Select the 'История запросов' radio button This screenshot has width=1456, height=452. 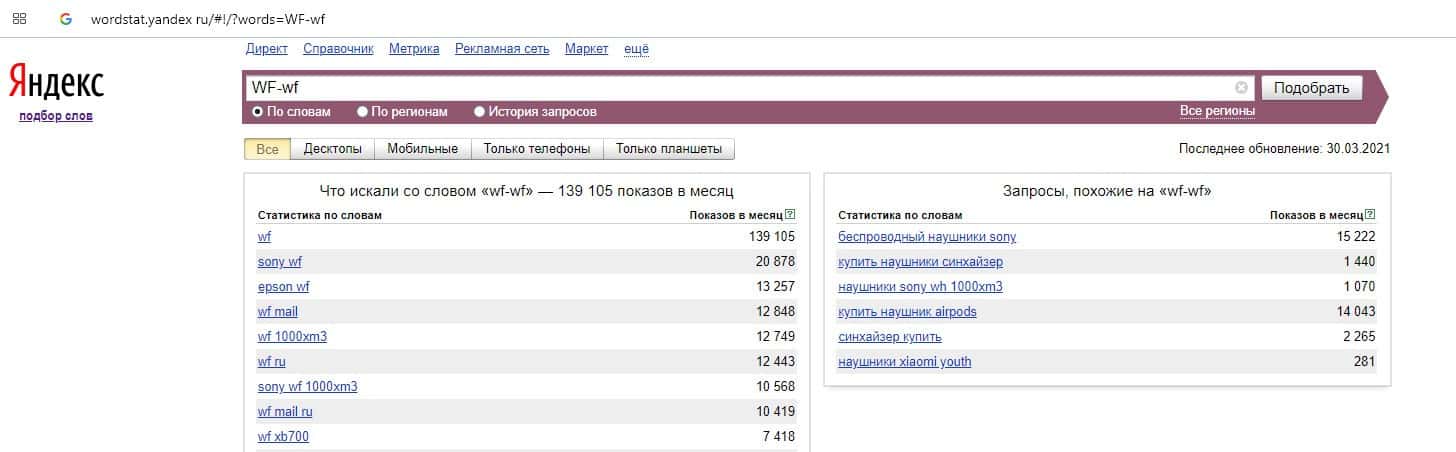(480, 112)
